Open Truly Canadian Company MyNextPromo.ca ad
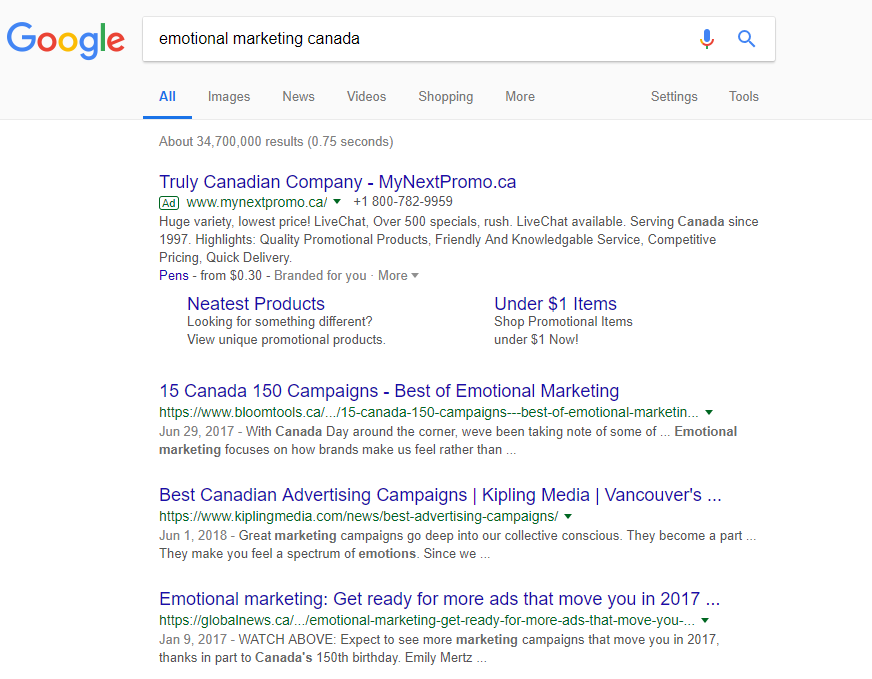 [x=338, y=182]
